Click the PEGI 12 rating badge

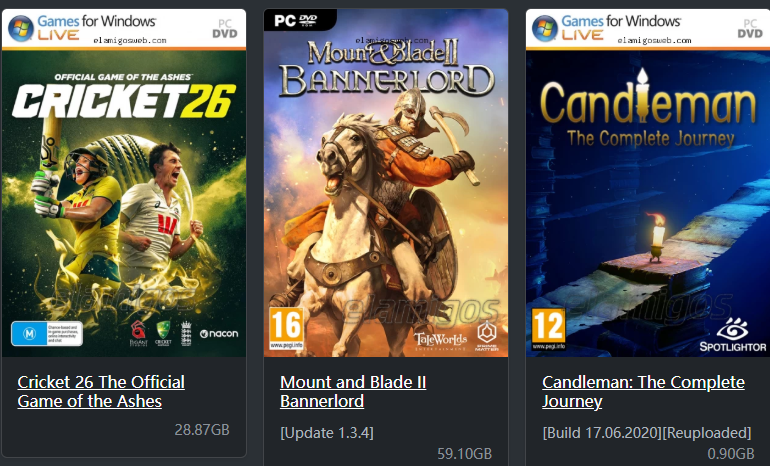[549, 329]
